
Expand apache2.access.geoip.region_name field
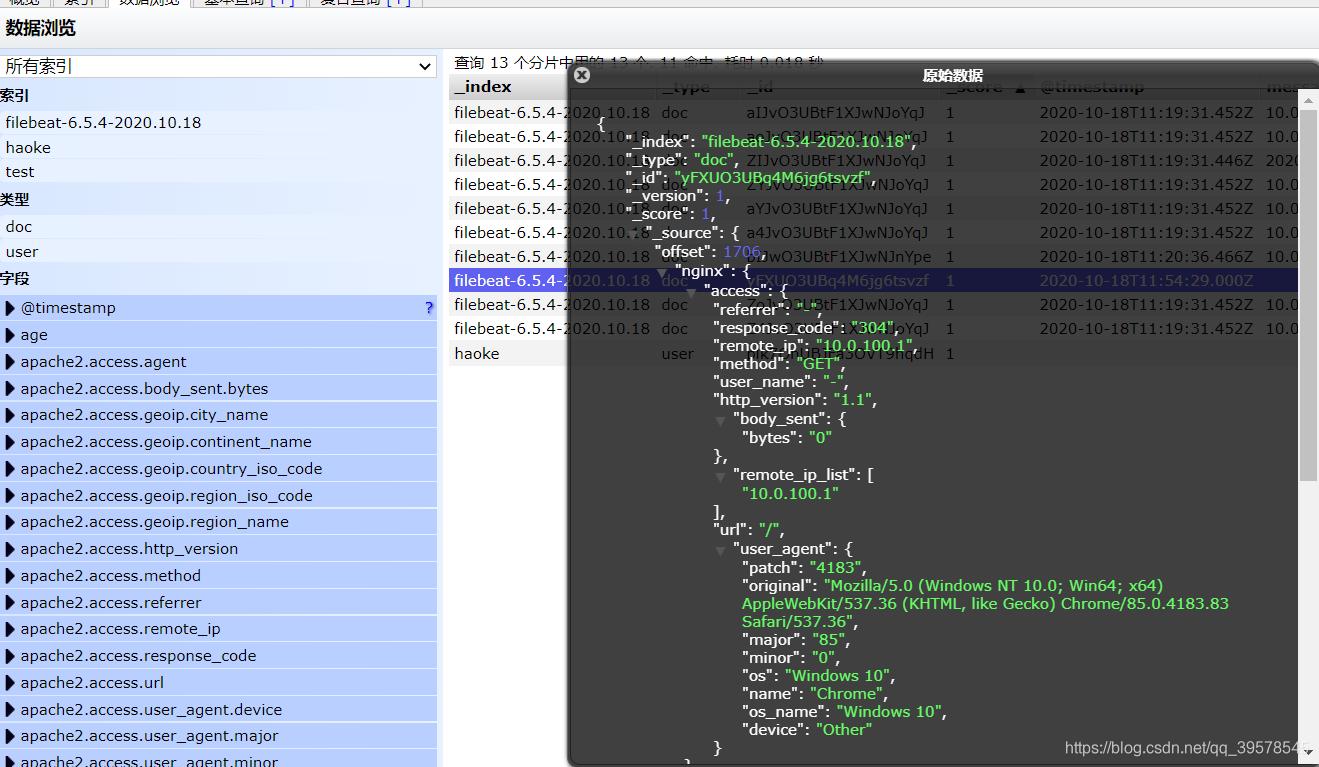tap(11, 522)
